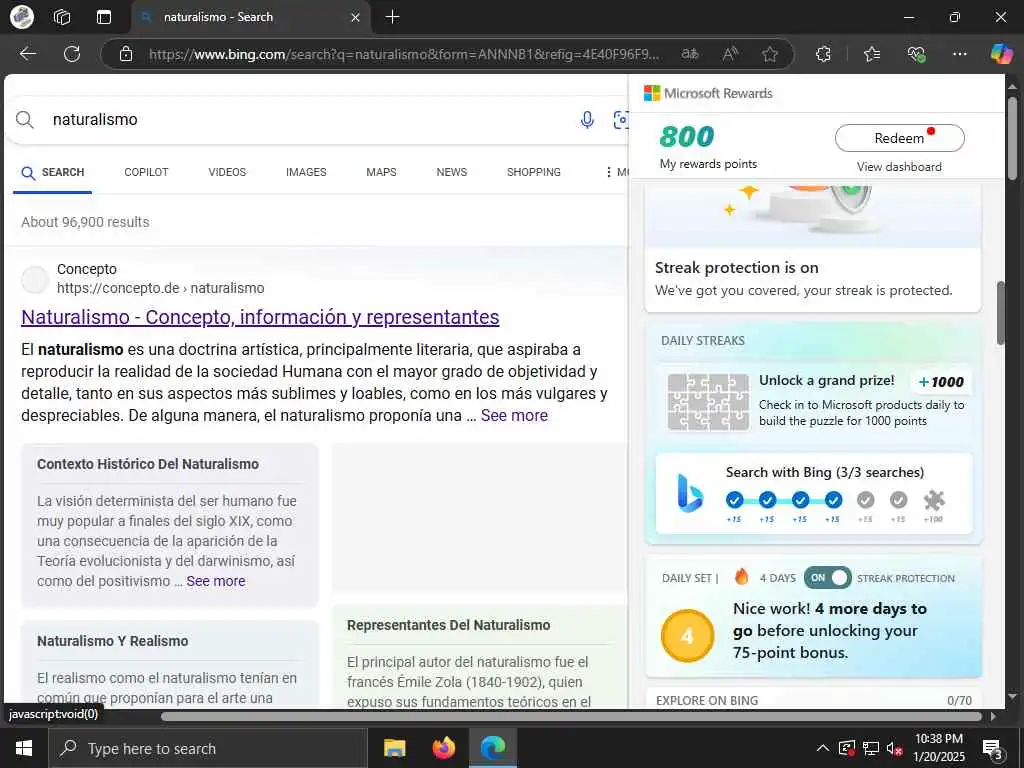Open Naturalismo Y Realismo card heading
Screen dimensions: 1024x768
pyautogui.click(x=112, y=641)
